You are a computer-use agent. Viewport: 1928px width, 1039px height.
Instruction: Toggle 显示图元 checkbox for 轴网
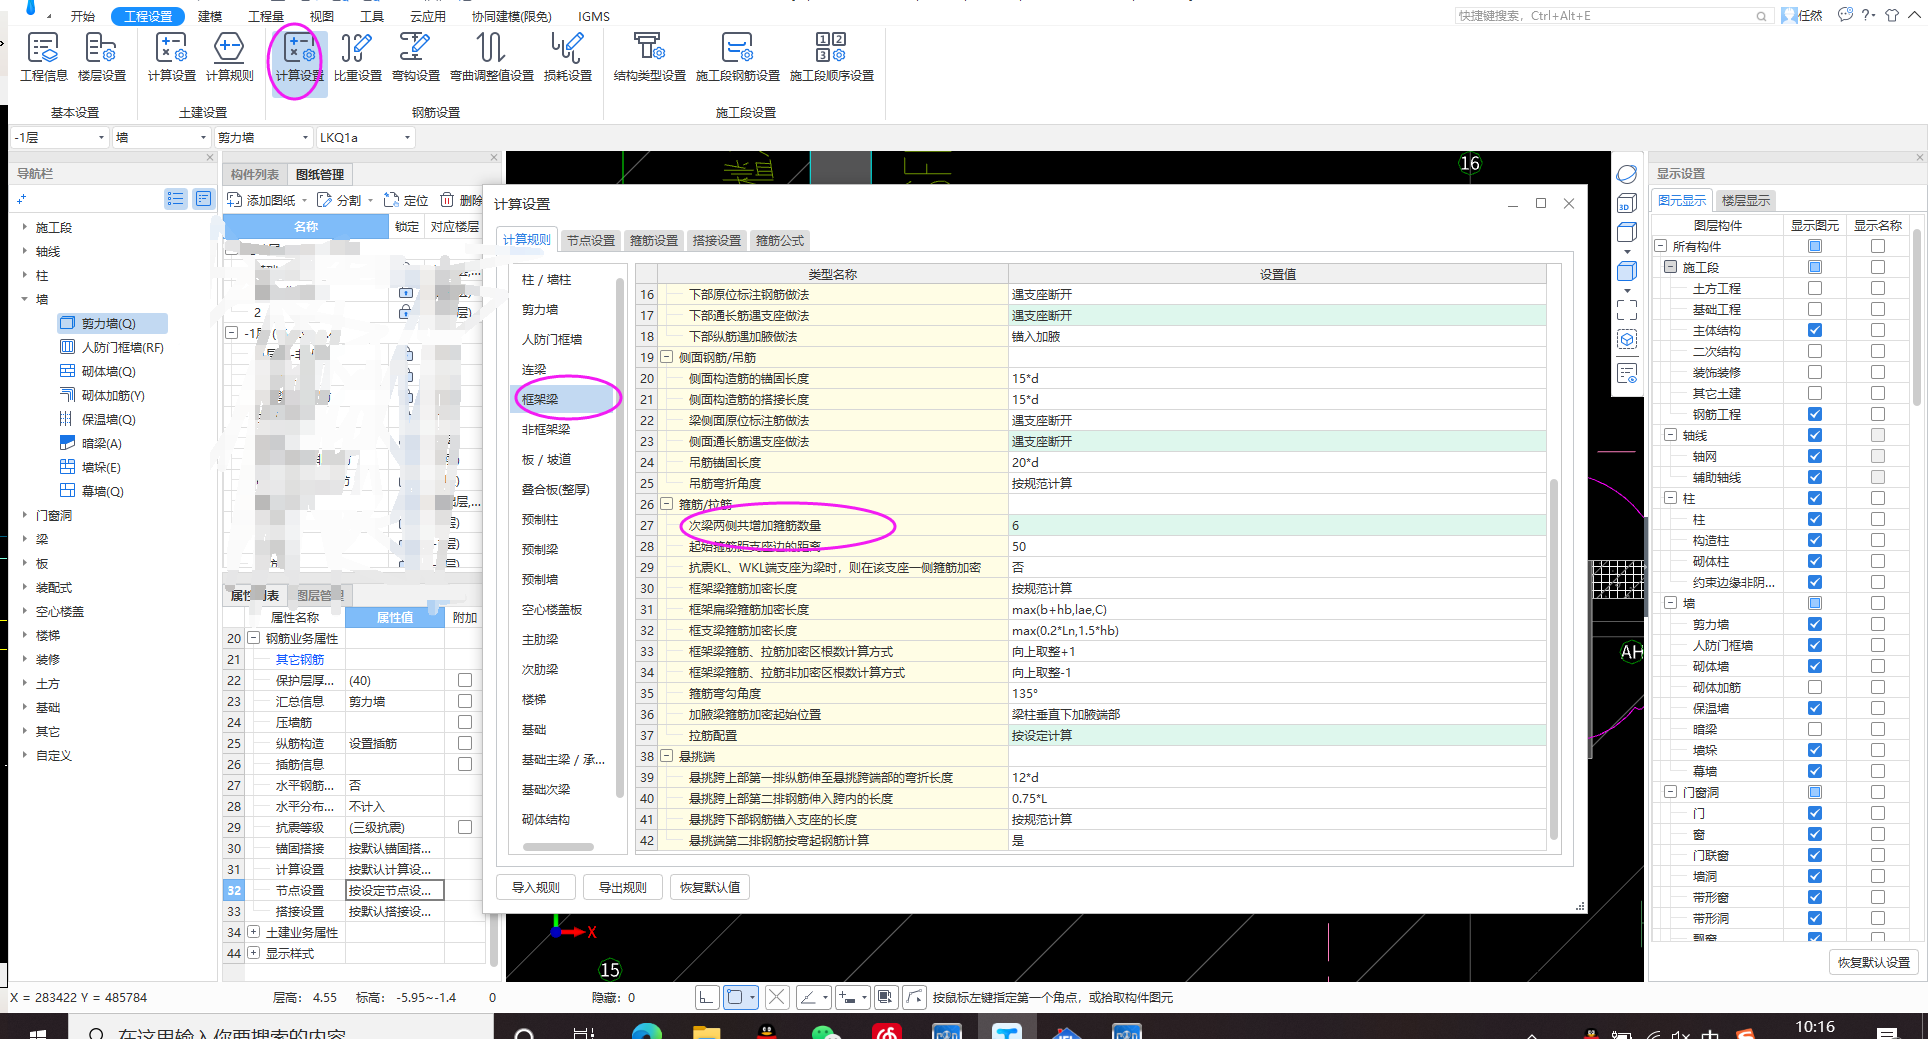pyautogui.click(x=1814, y=456)
